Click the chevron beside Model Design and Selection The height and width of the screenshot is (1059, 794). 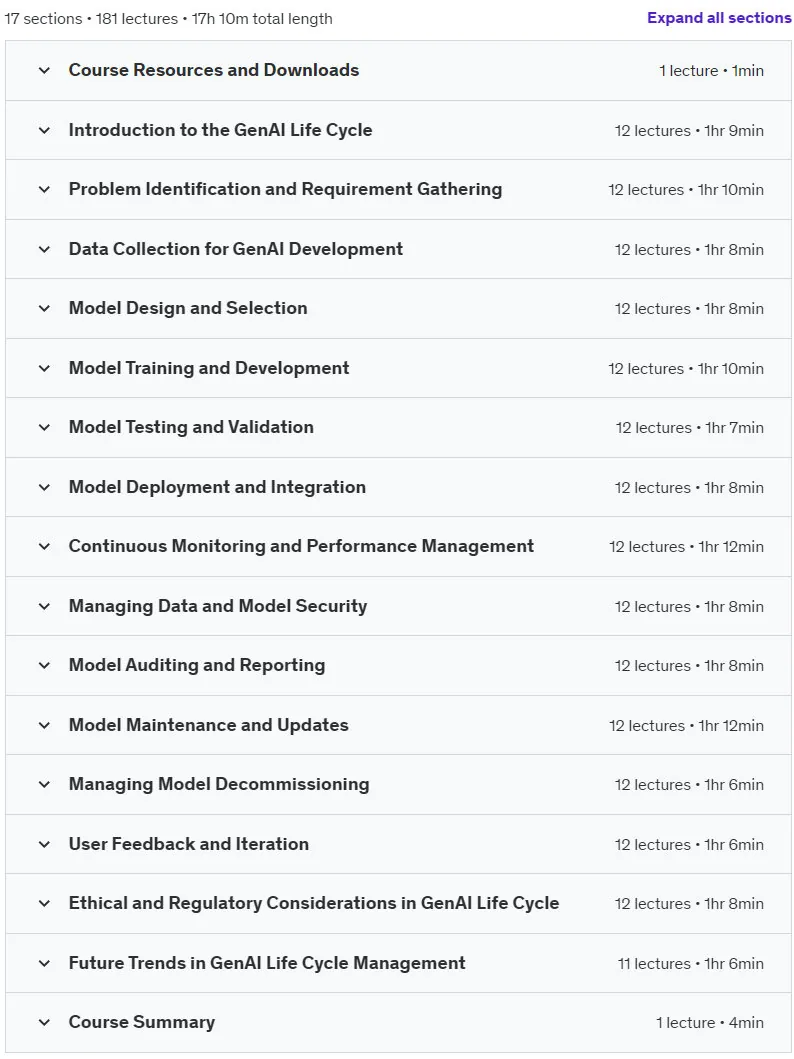[x=45, y=309]
